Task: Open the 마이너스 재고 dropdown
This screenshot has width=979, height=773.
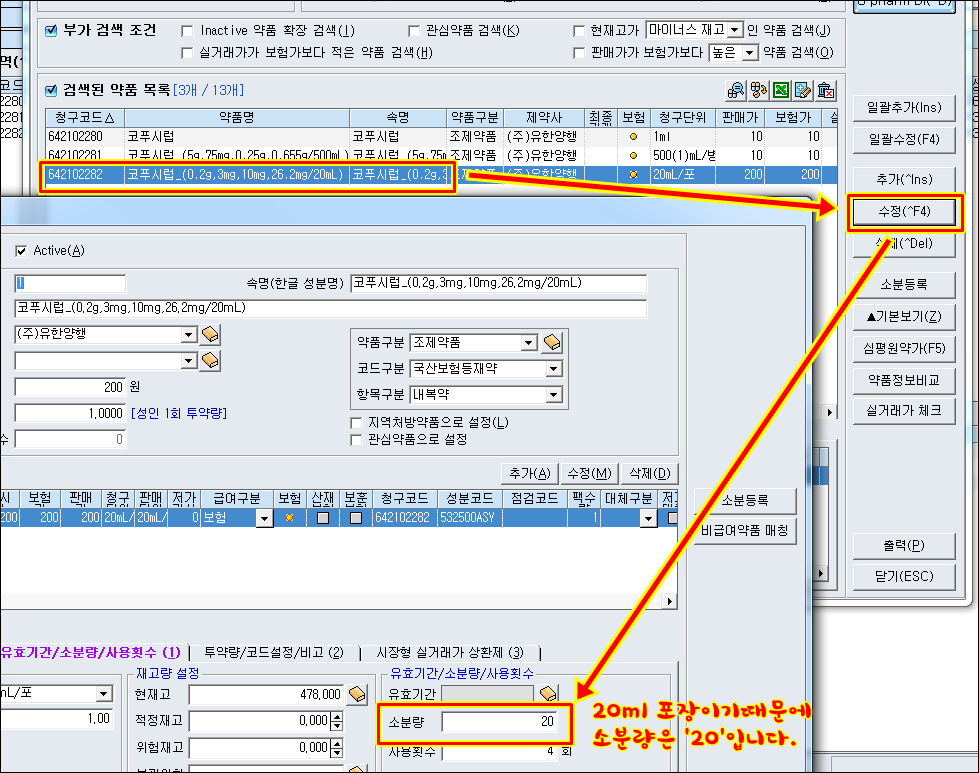Action: click(x=735, y=31)
